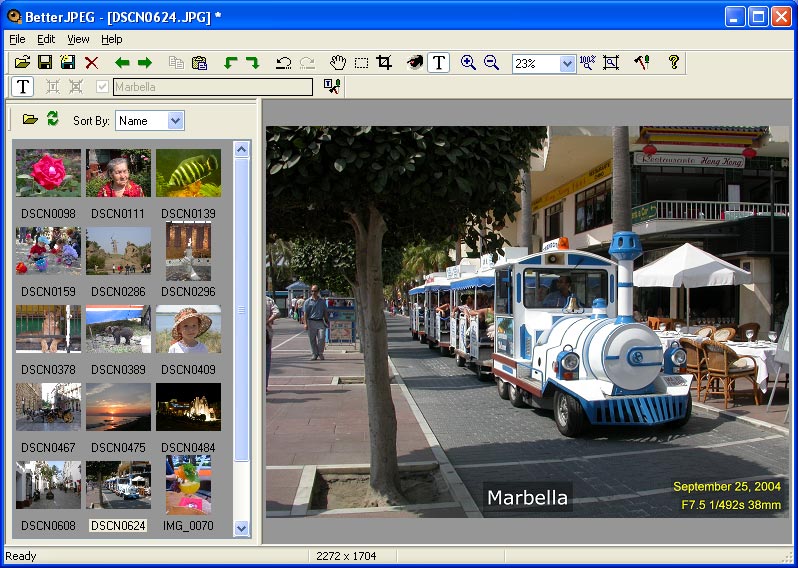Open the zoom percentage dropdown
This screenshot has width=798, height=568.
(x=567, y=63)
